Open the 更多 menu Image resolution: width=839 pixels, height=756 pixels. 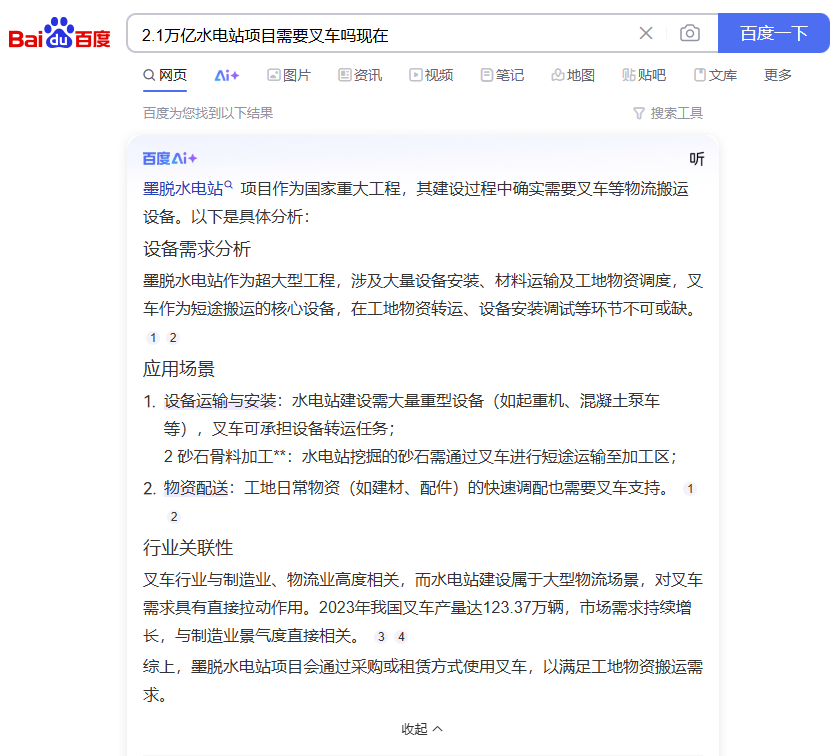click(777, 75)
